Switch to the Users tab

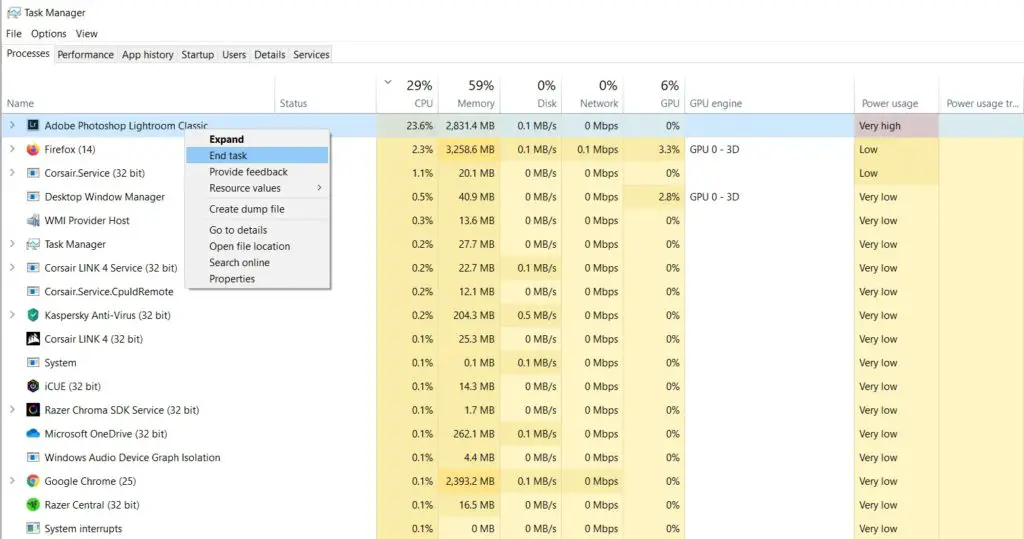pos(234,55)
